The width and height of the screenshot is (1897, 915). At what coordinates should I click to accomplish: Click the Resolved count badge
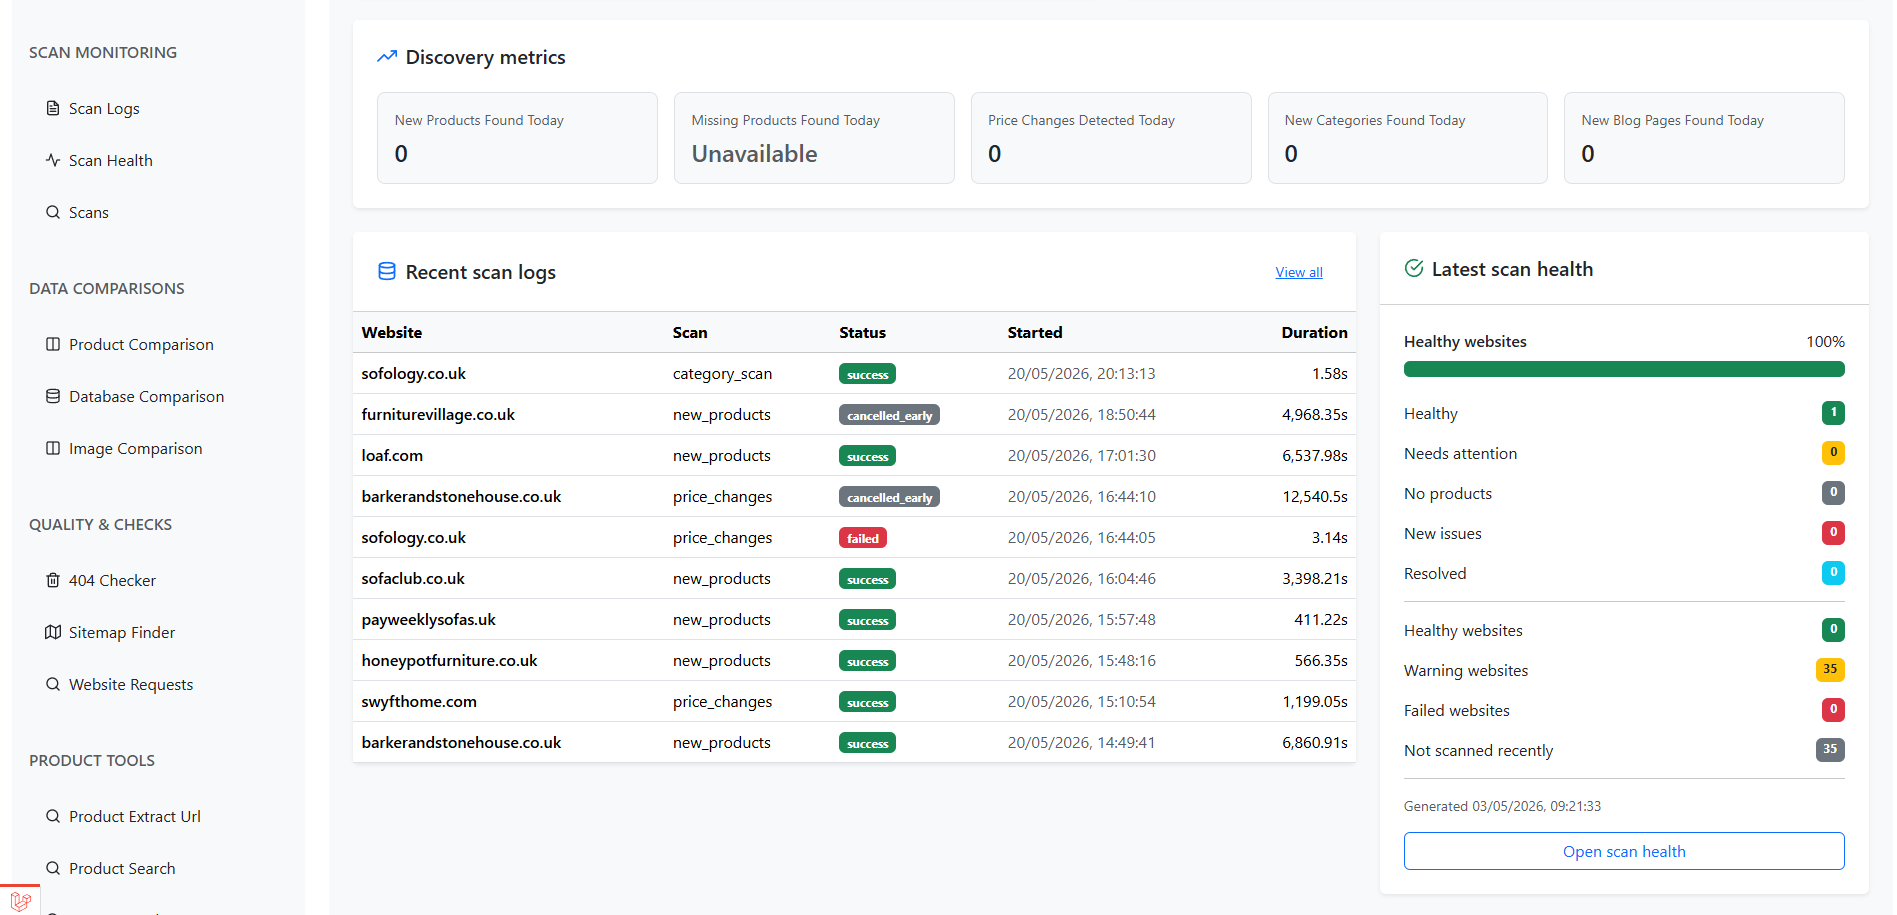(x=1833, y=572)
